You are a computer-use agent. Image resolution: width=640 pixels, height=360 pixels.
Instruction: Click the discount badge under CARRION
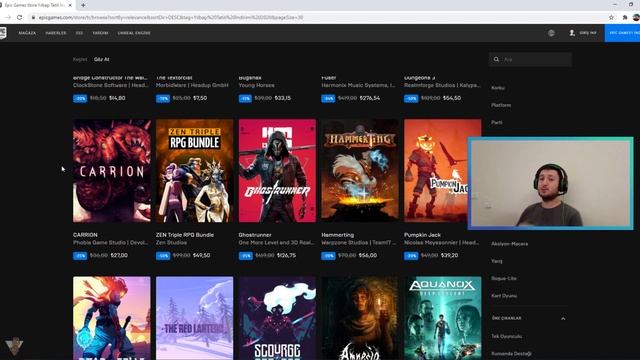80,256
